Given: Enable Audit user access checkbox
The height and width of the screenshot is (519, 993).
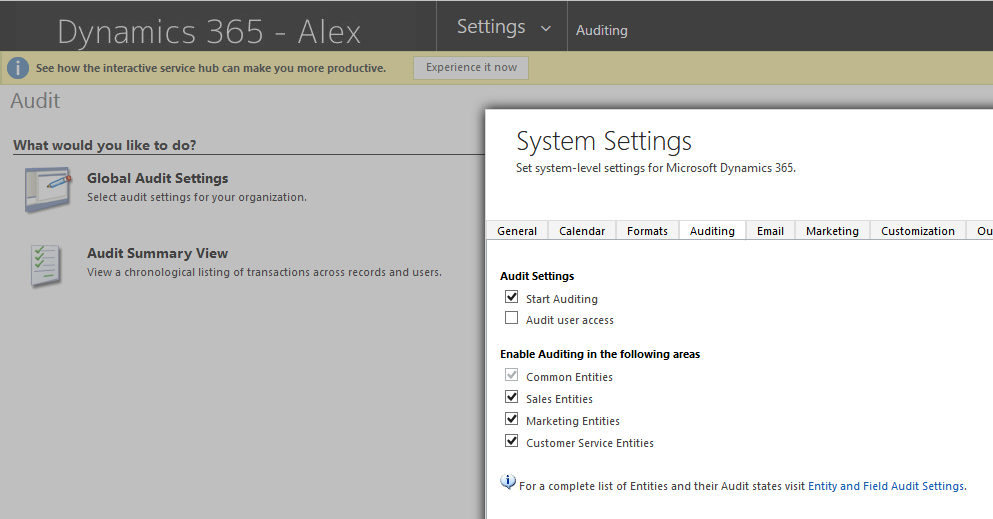Looking at the screenshot, I should (512, 319).
